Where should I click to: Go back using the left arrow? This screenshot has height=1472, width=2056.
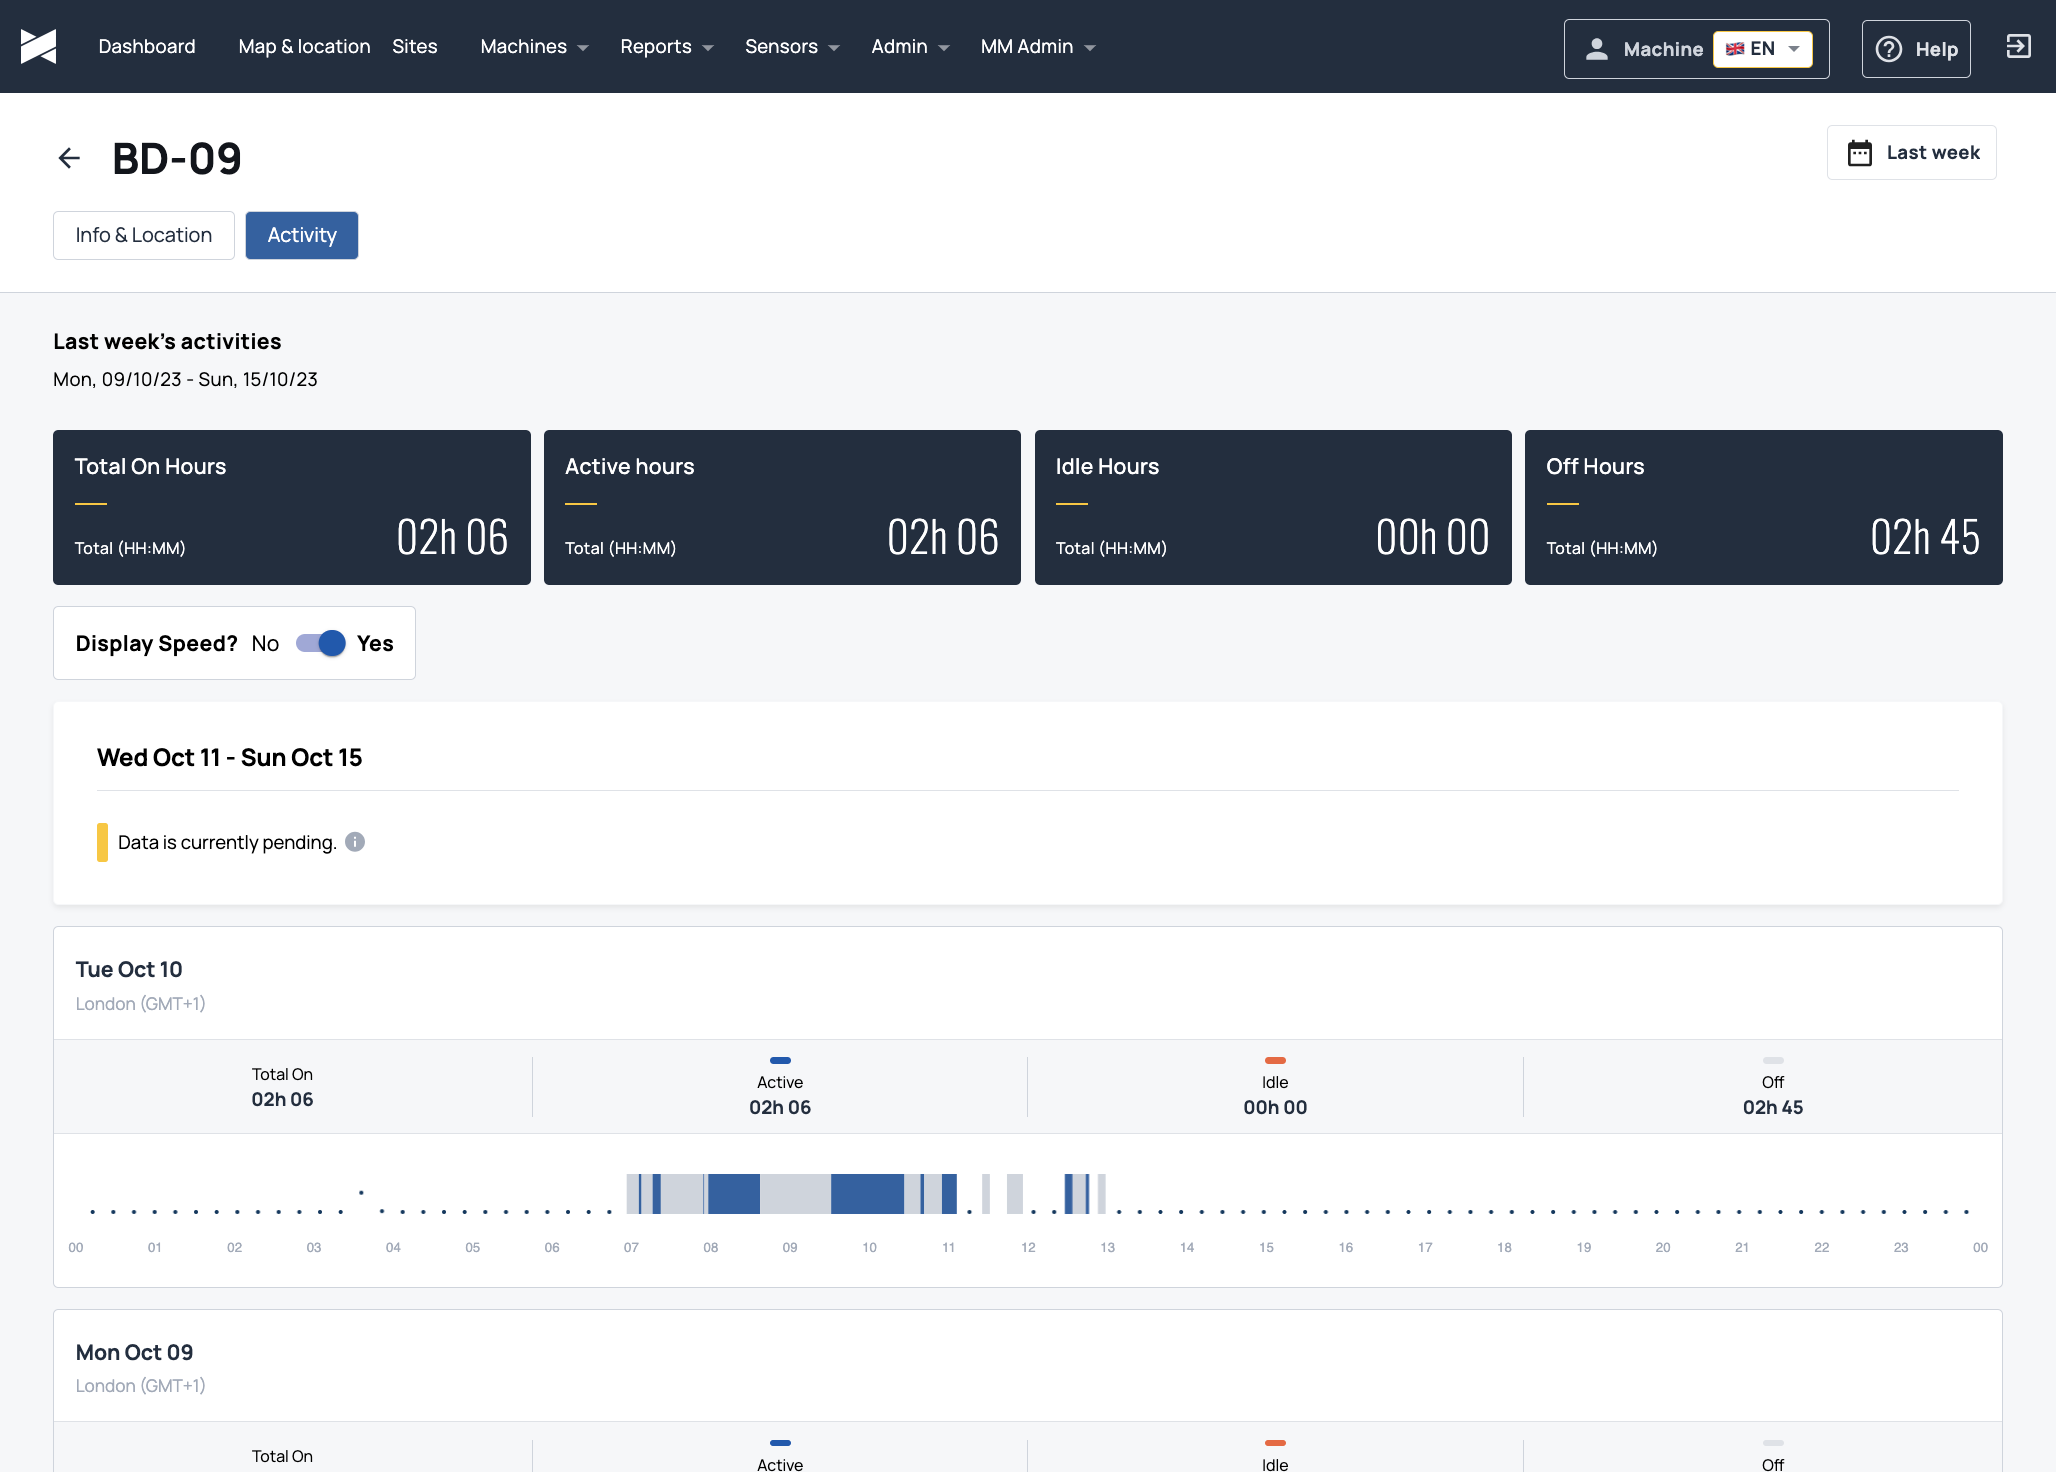coord(69,158)
